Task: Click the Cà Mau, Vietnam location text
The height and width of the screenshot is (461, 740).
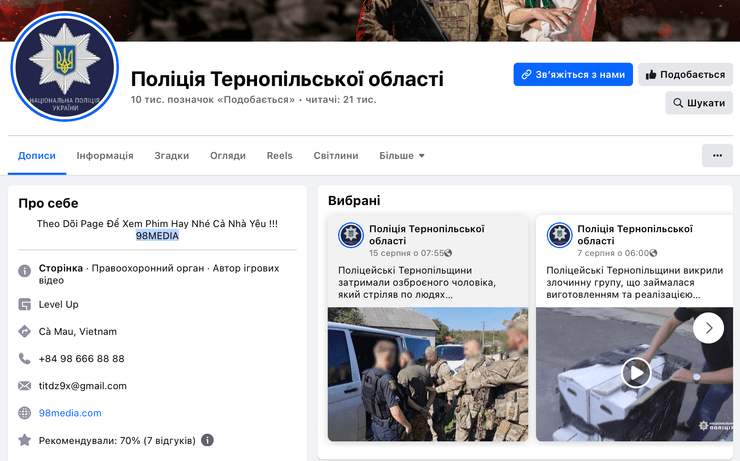Action: click(x=77, y=331)
